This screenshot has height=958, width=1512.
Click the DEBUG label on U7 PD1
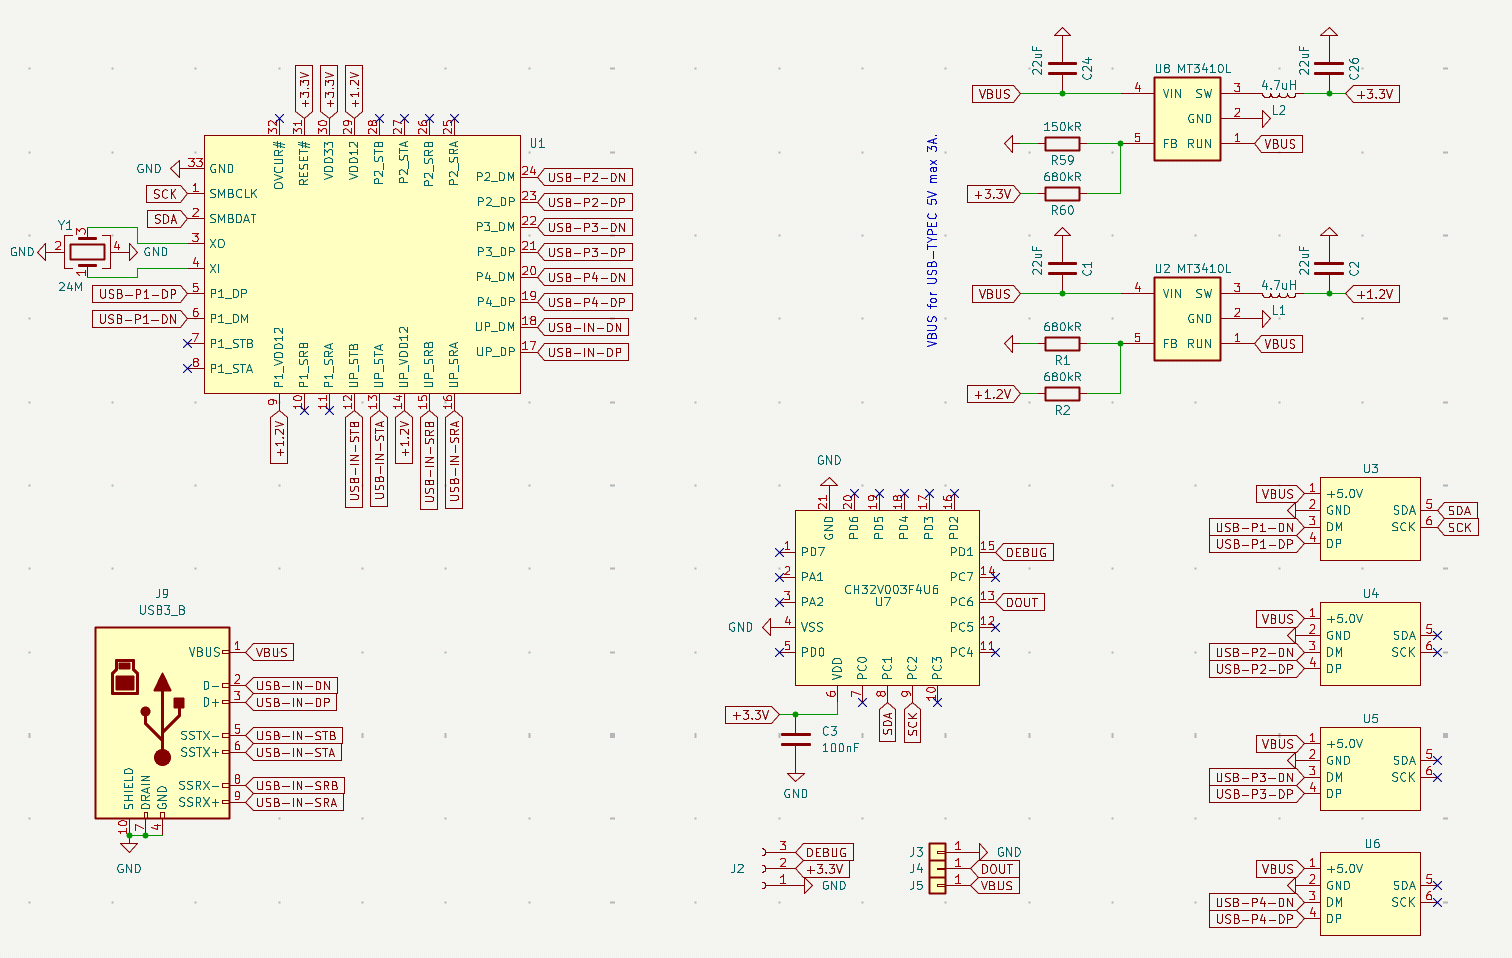(x=1025, y=552)
